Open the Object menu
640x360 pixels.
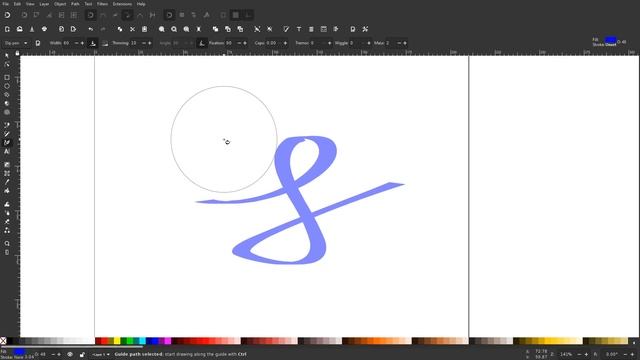(60, 4)
